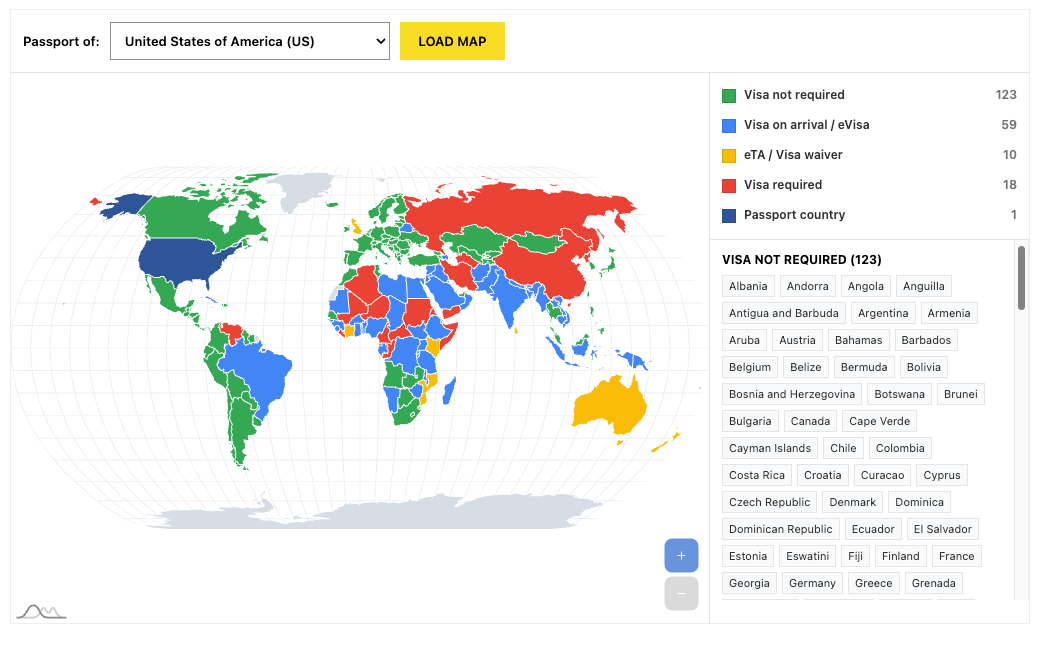Select the eTA / Visa waiver label
This screenshot has width=1045, height=648.
[x=793, y=155]
